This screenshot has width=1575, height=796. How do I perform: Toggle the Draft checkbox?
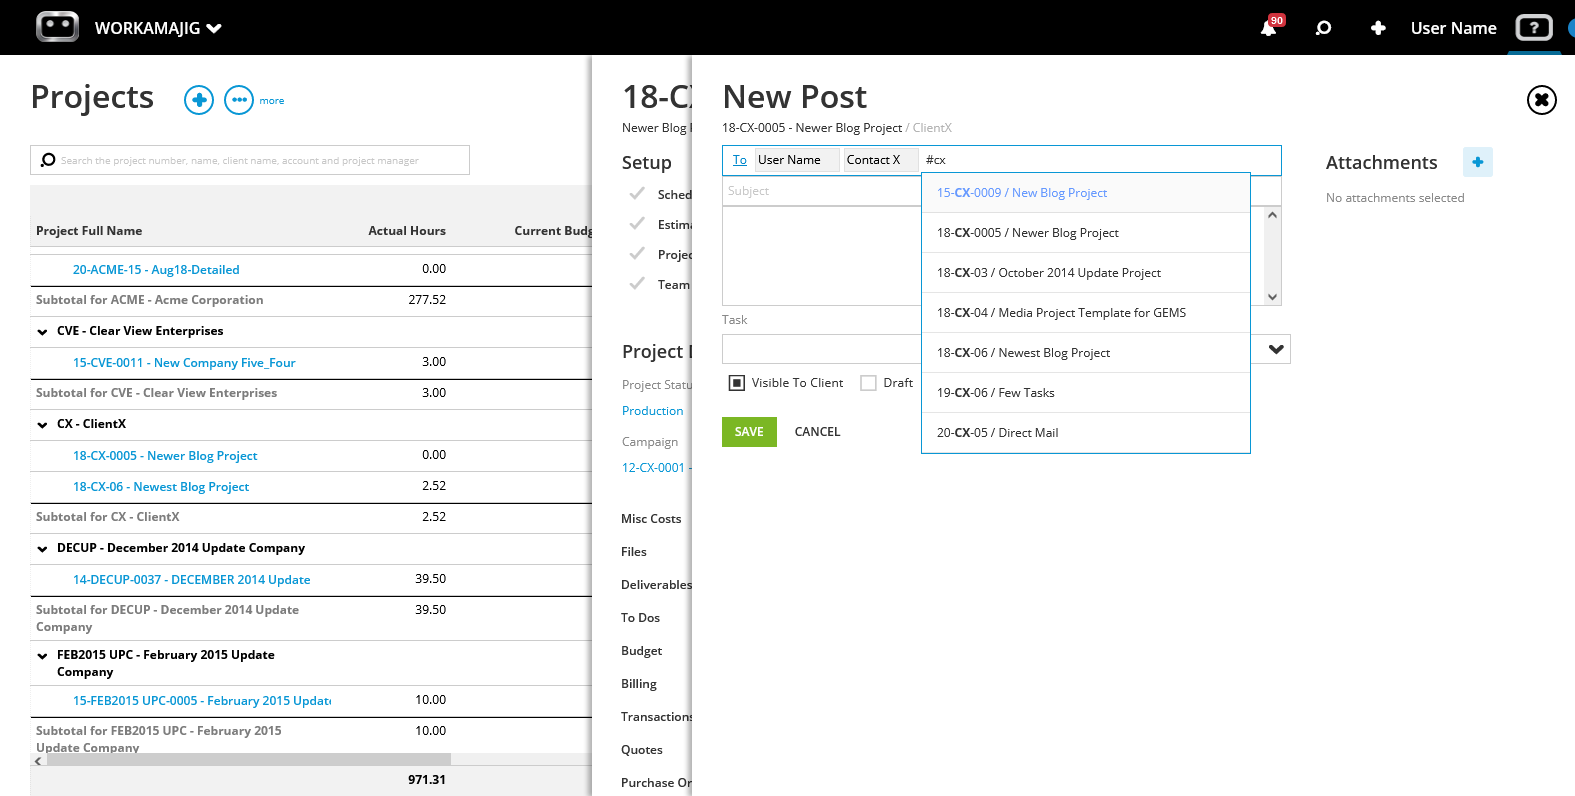click(x=869, y=383)
